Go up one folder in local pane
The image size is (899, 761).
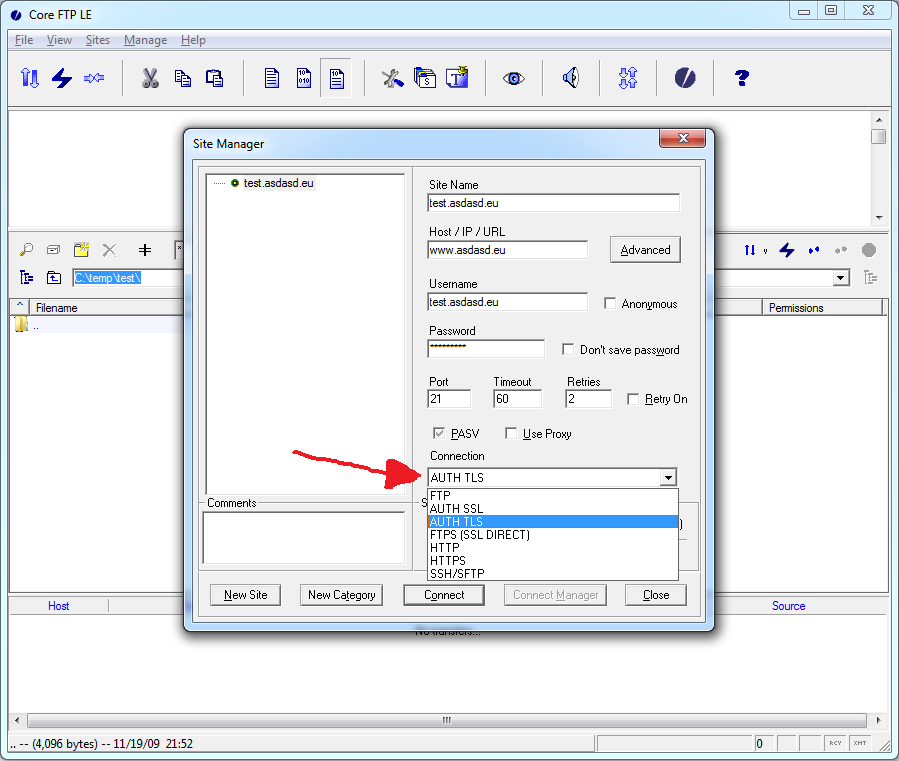pos(54,278)
